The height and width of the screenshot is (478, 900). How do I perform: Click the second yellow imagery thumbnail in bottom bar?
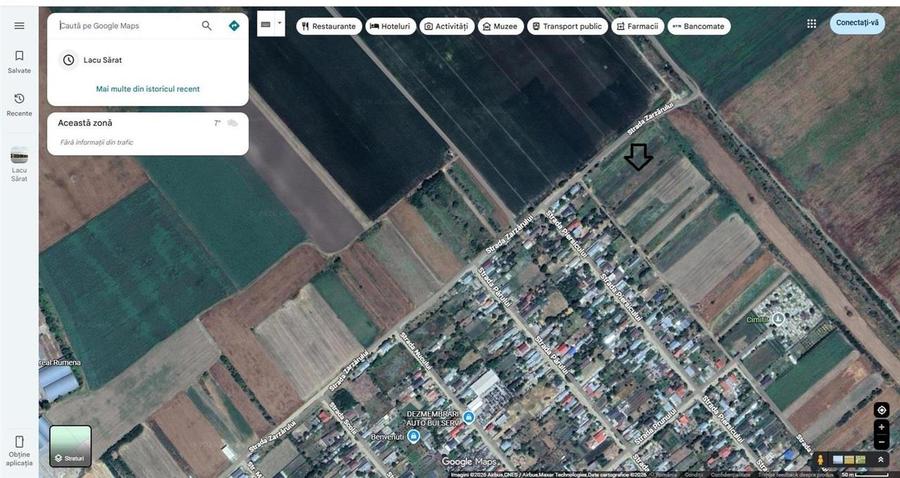coord(849,460)
